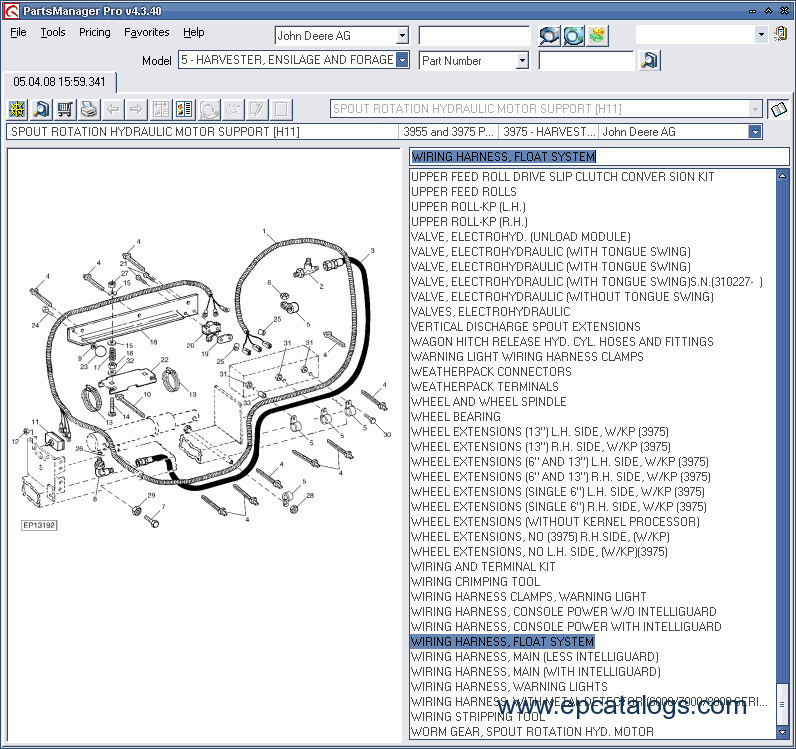
Task: Select VALVES, ELECTROHYDRAULIC list row
Action: 490,312
